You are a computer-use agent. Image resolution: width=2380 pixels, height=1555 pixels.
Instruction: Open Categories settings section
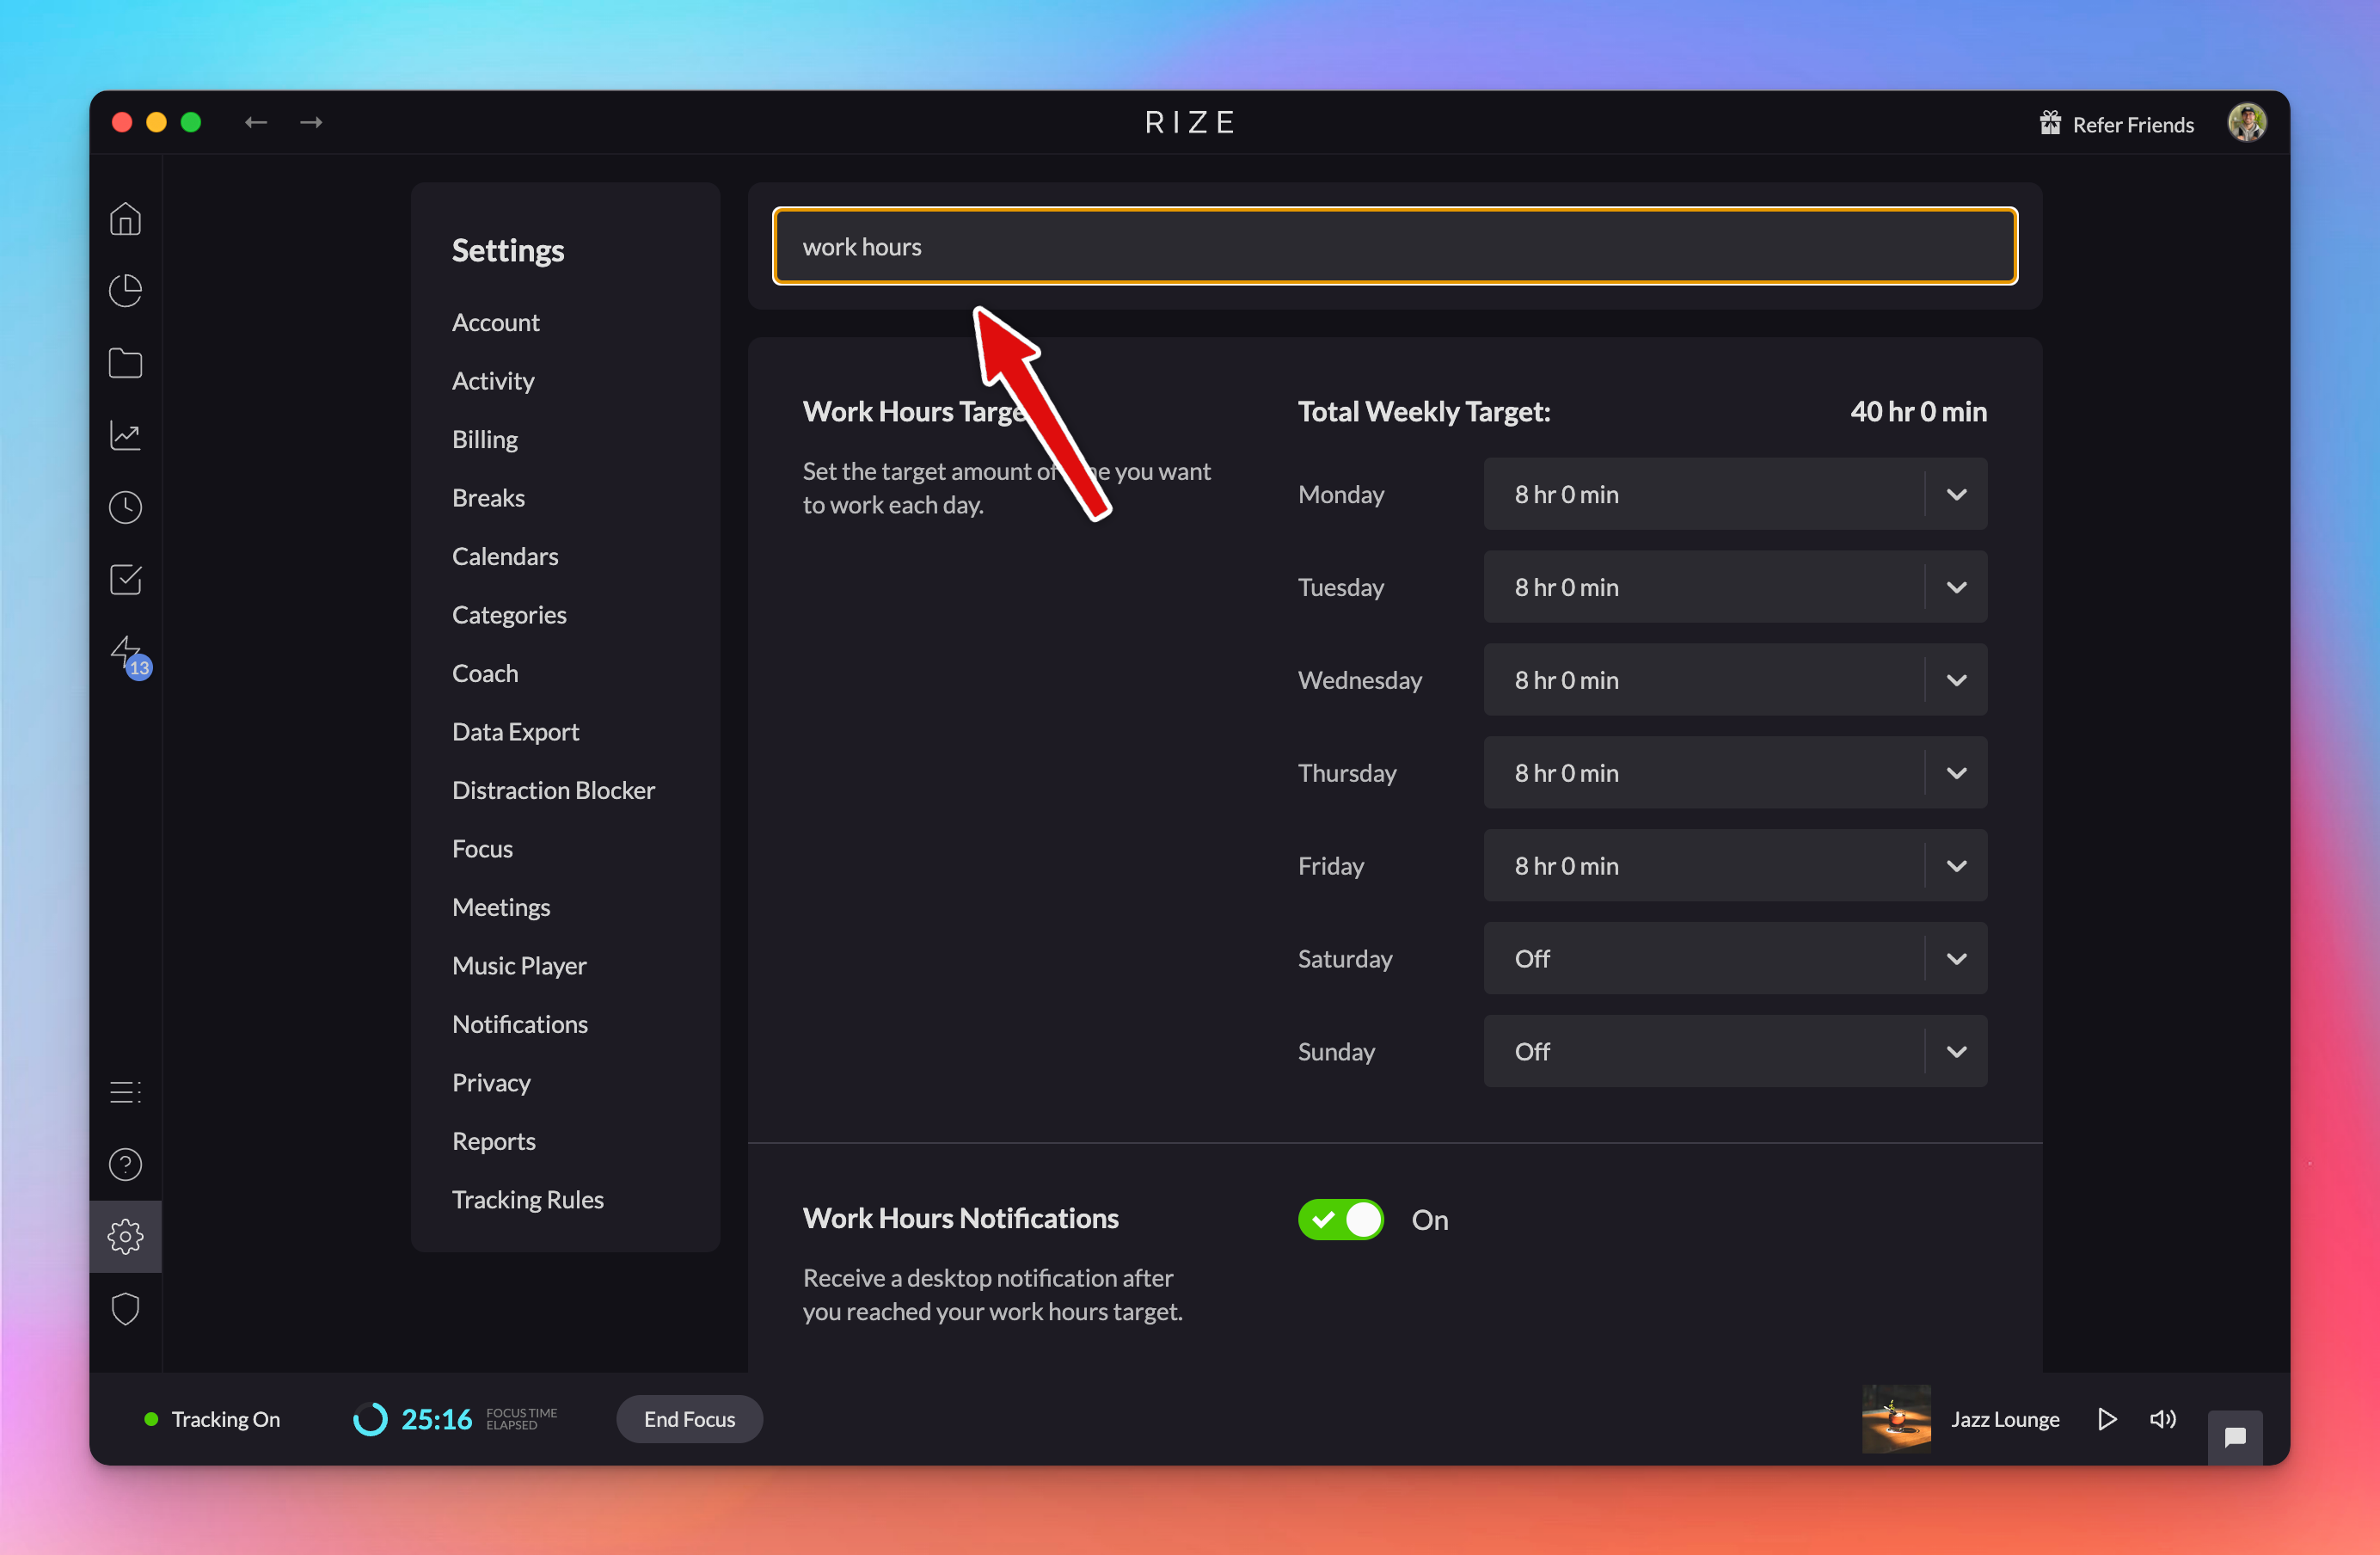pyautogui.click(x=509, y=615)
